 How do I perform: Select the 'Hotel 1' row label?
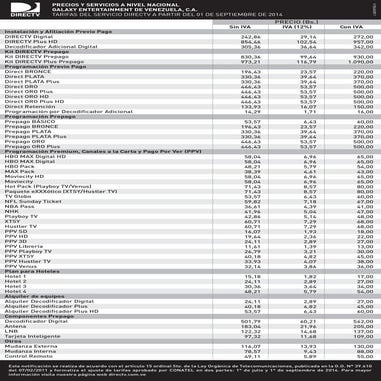click(x=15, y=277)
